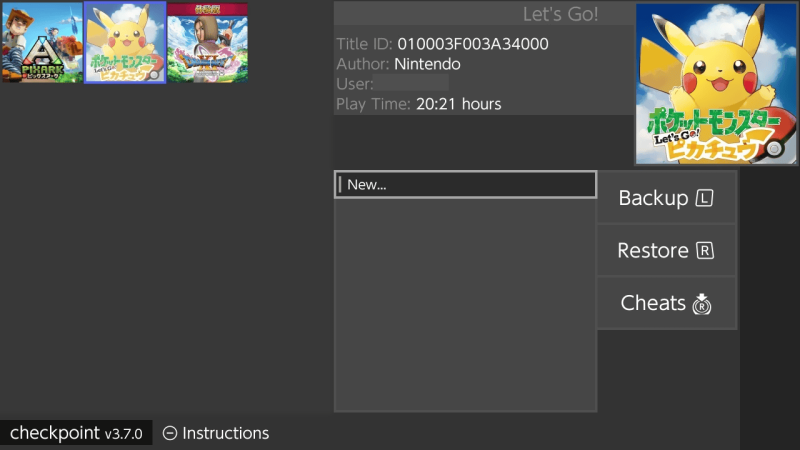Click the User field label
Image resolution: width=800 pixels, height=450 pixels.
point(355,84)
